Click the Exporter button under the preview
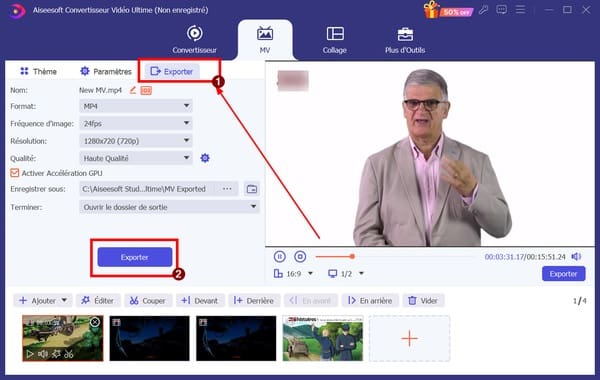 point(563,274)
